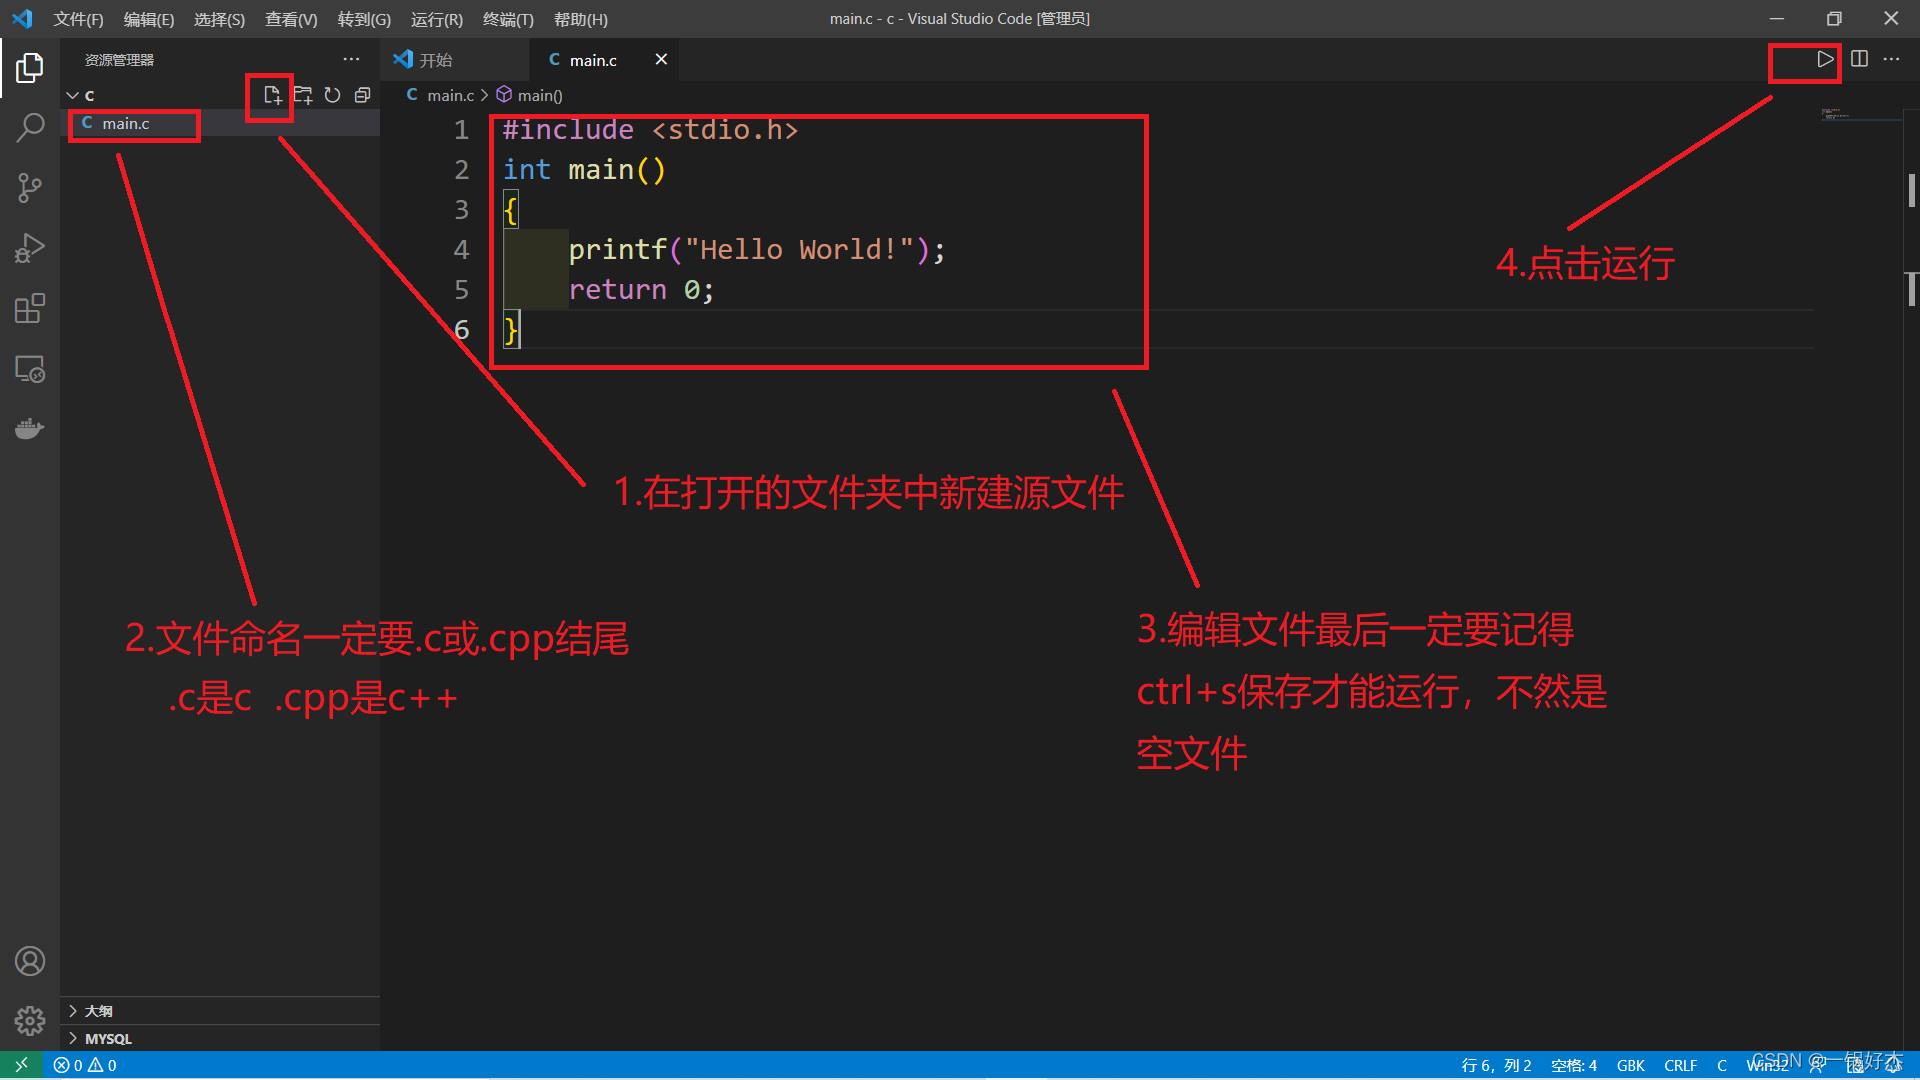Screen dimensions: 1920x1080
Task: Split the editor to the right
Action: [1859, 59]
